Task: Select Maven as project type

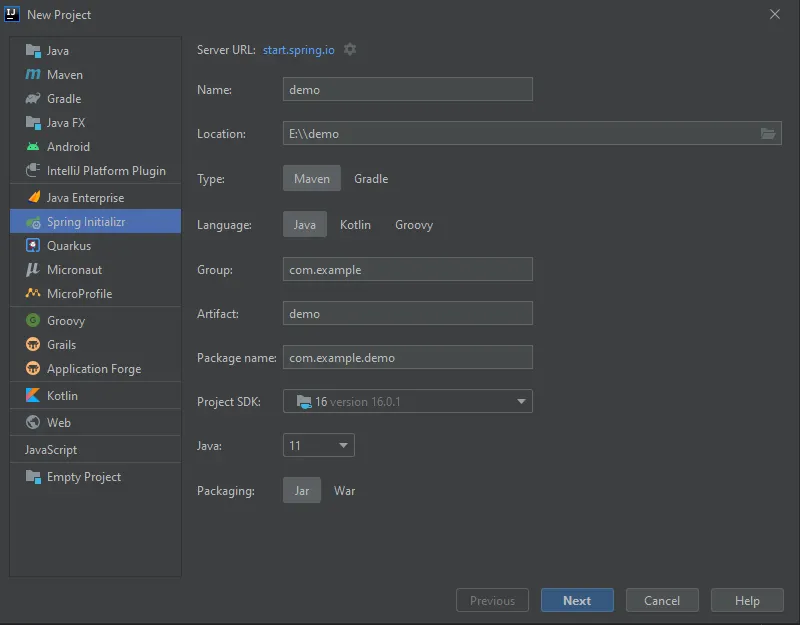Action: click(x=312, y=179)
